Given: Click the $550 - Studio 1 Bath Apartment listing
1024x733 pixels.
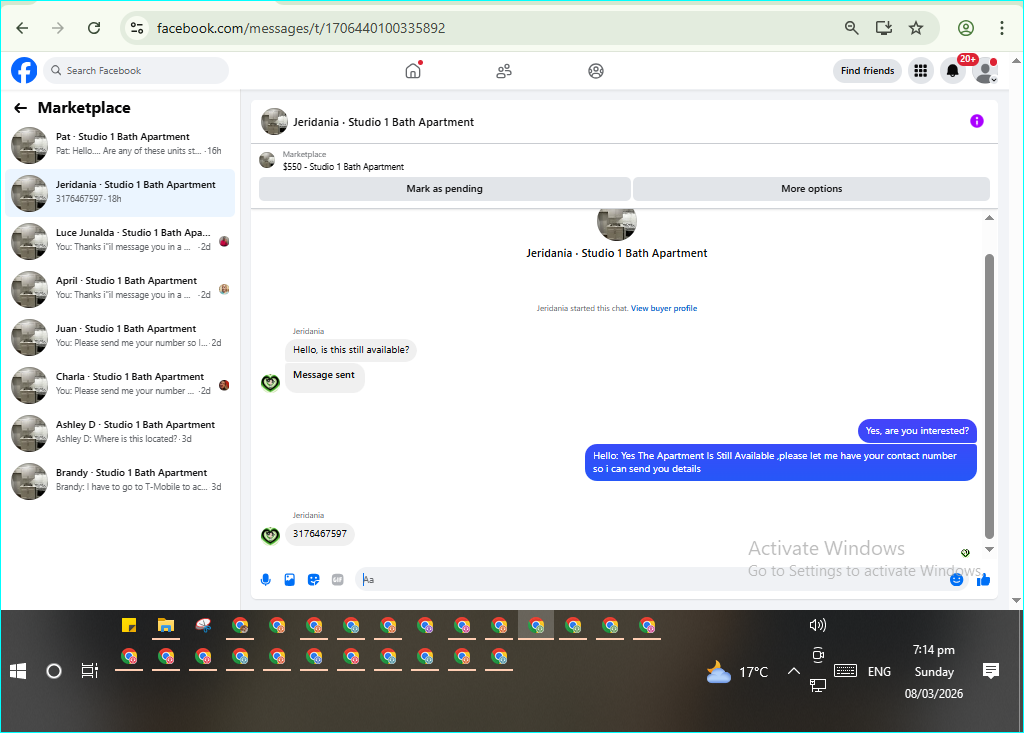Looking at the screenshot, I should click(x=343, y=167).
